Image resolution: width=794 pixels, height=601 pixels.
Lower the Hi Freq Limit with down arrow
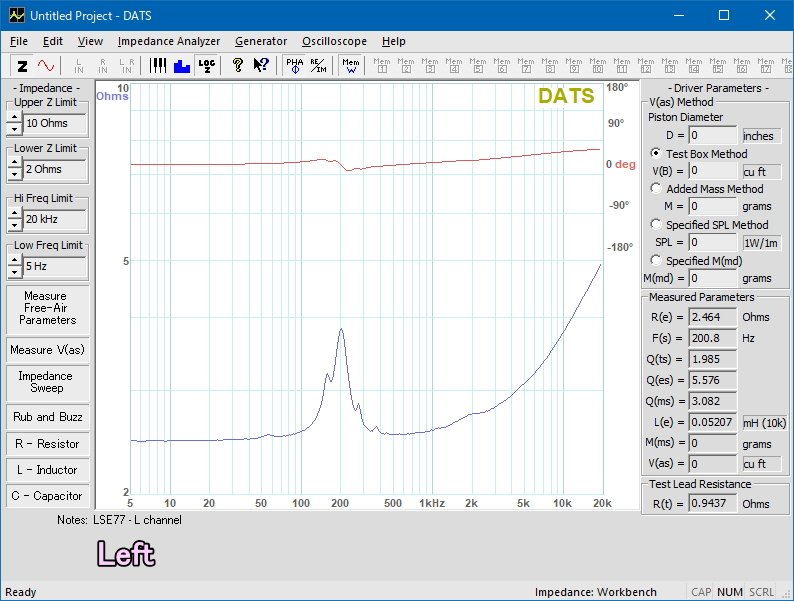coord(15,225)
